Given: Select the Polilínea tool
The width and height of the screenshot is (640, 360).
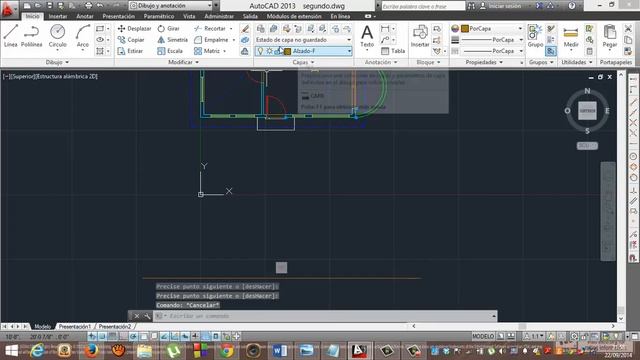Looking at the screenshot, I should tap(31, 36).
